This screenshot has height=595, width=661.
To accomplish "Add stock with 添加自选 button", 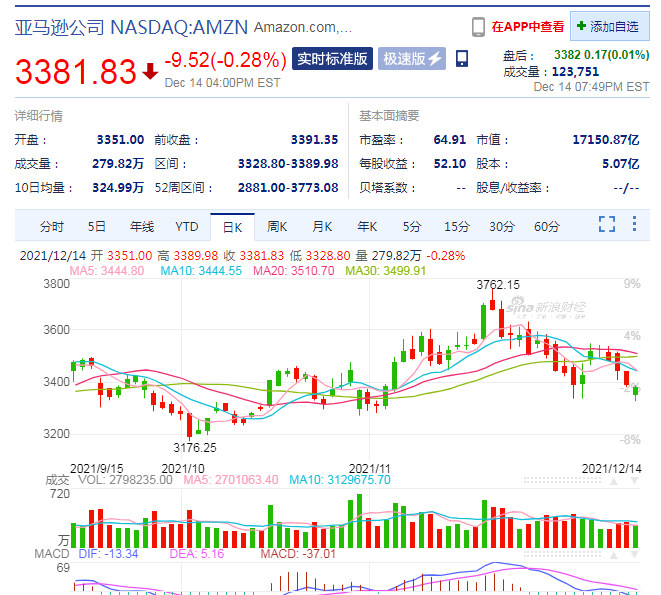I will [610, 27].
